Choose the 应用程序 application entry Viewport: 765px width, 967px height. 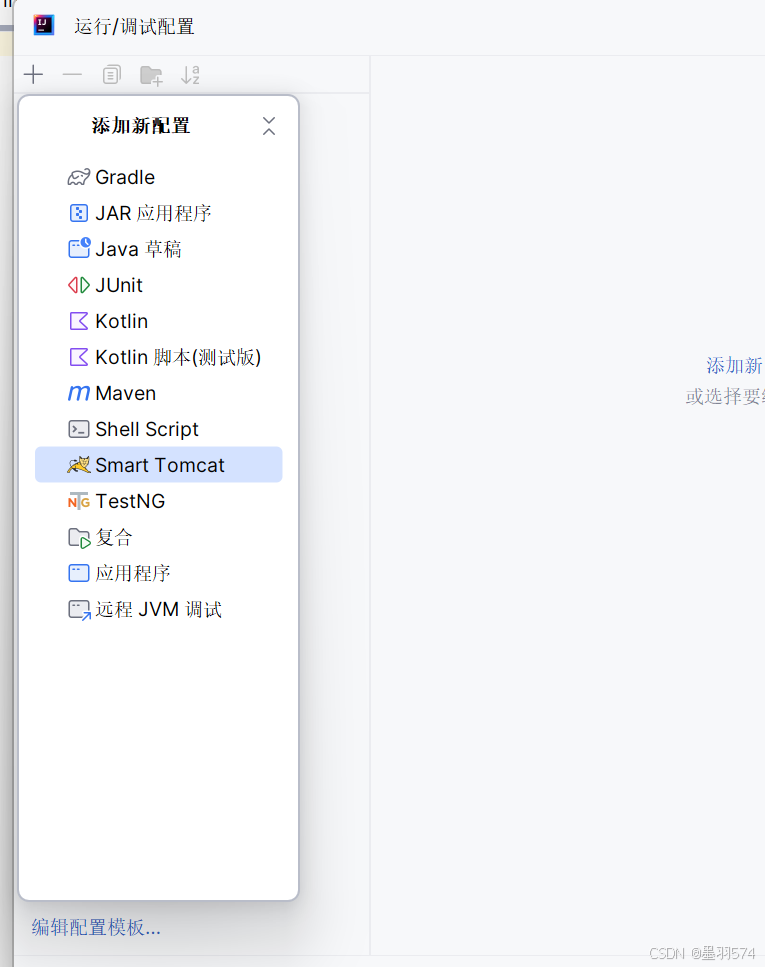click(159, 573)
